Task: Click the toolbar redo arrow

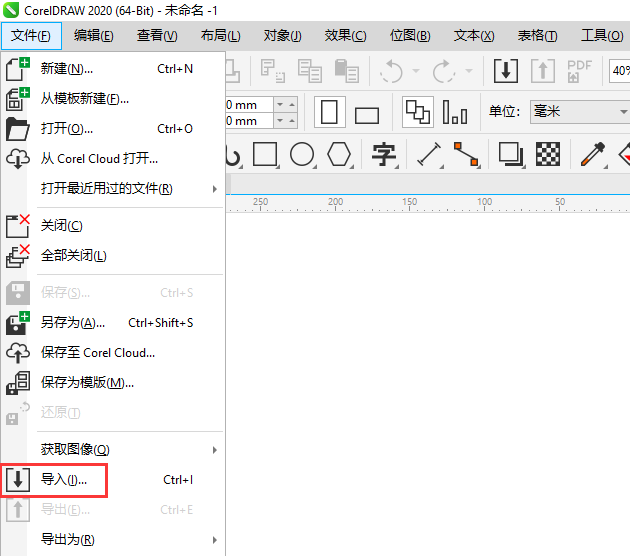Action: coord(444,71)
